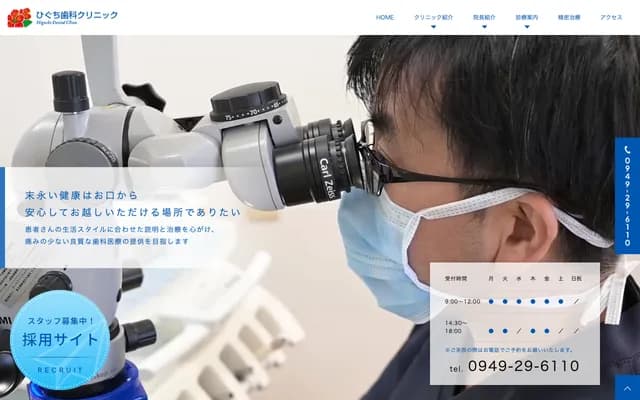
Task: Click the Saturday morning availability dot
Action: tap(561, 301)
